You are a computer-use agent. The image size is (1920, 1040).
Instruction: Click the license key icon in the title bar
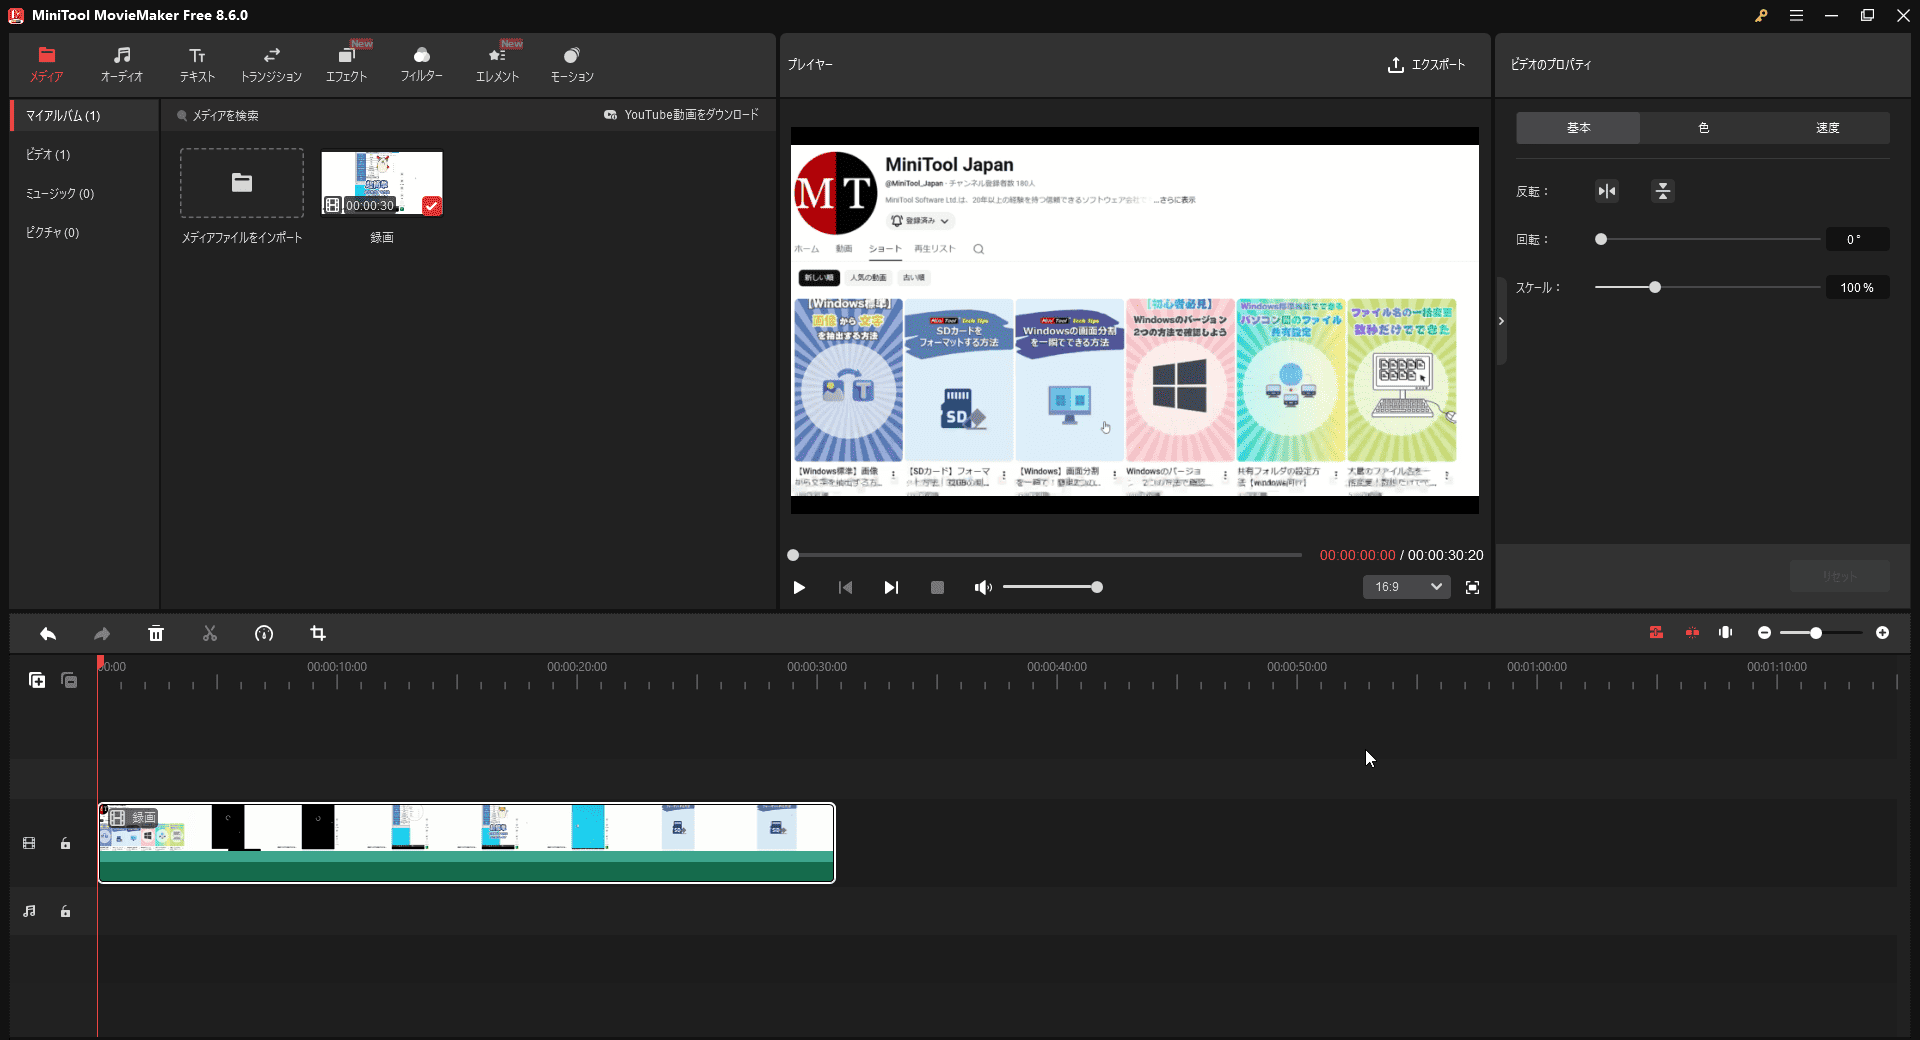coord(1762,15)
